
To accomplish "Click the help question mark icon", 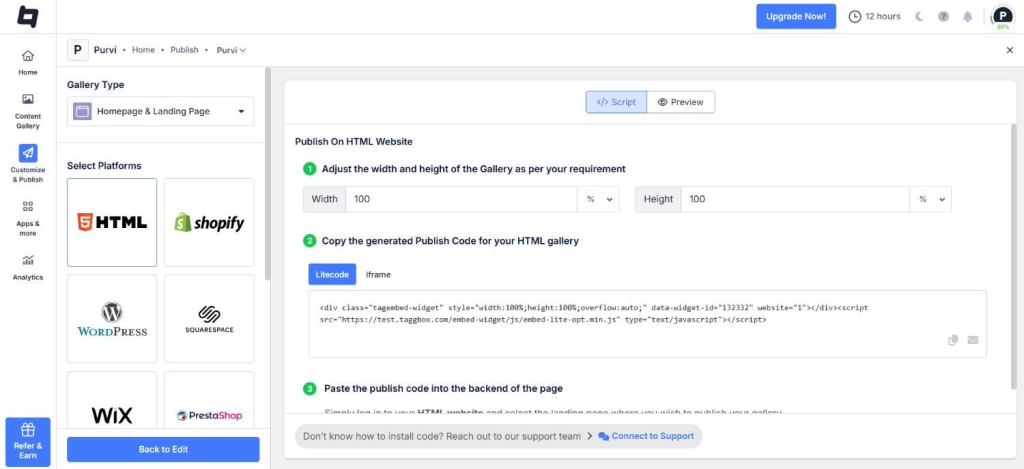I will tap(943, 16).
